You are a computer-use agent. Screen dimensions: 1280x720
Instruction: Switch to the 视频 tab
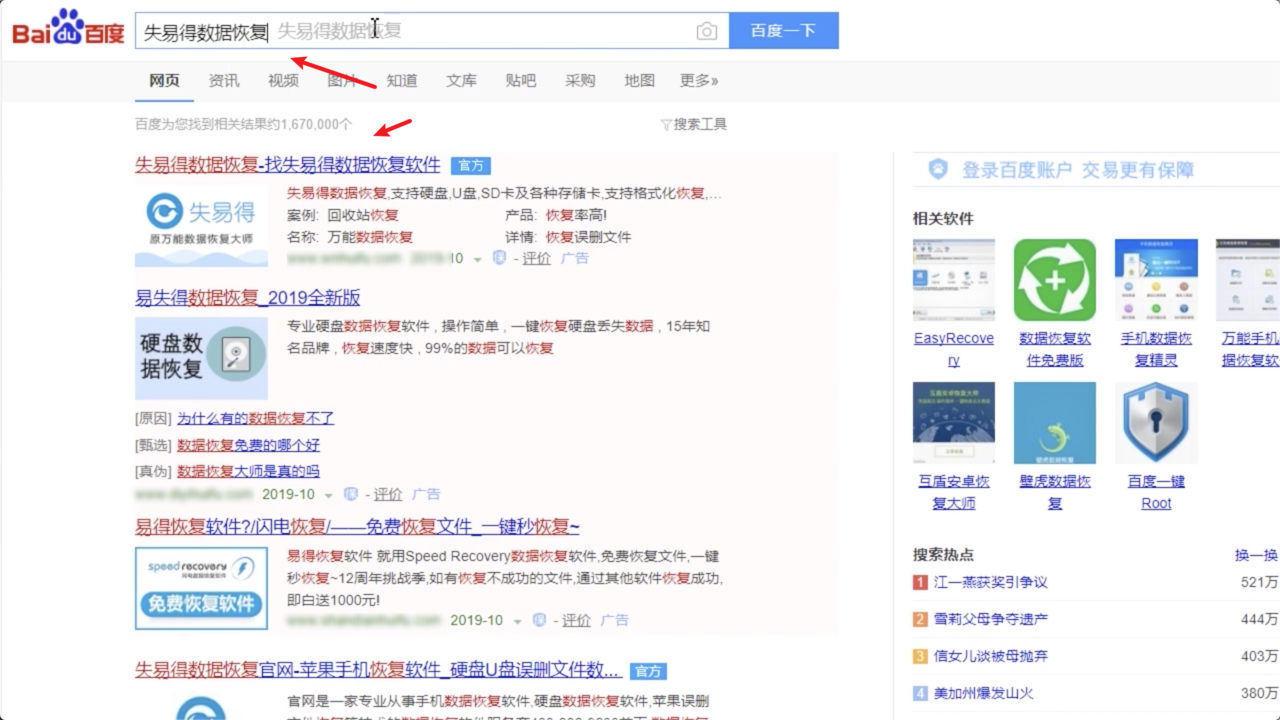pyautogui.click(x=283, y=81)
